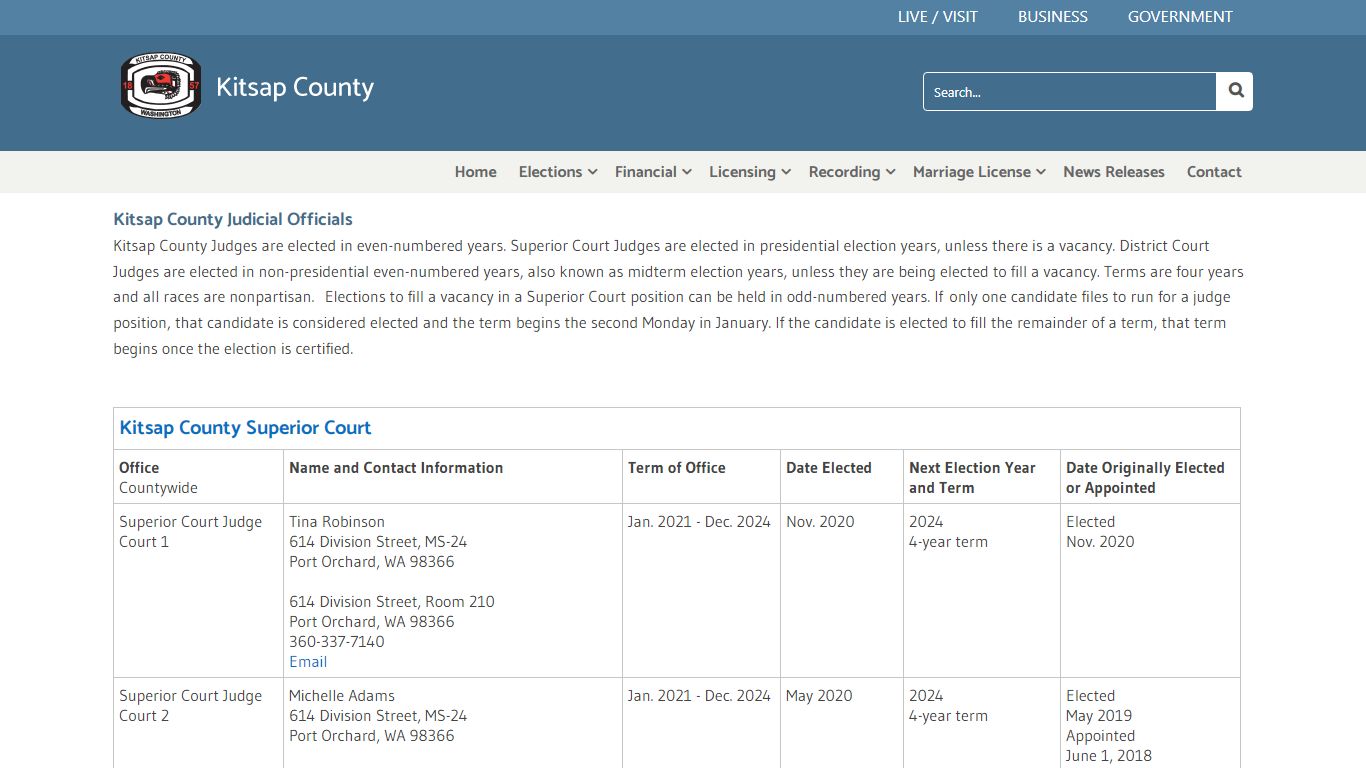Image resolution: width=1366 pixels, height=768 pixels.
Task: Select the Office column header
Action: pyautogui.click(x=138, y=467)
